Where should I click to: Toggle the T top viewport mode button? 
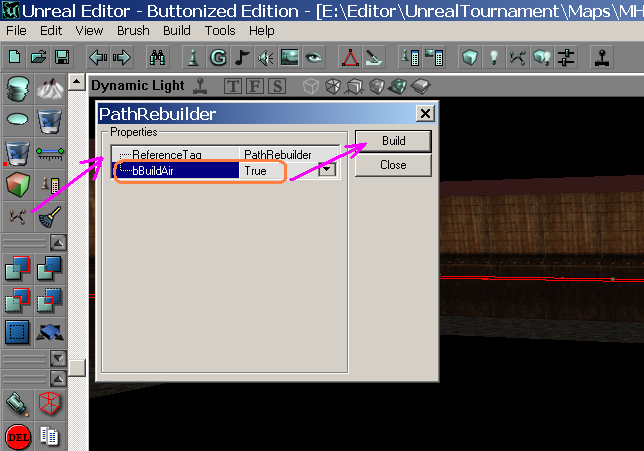coord(233,86)
